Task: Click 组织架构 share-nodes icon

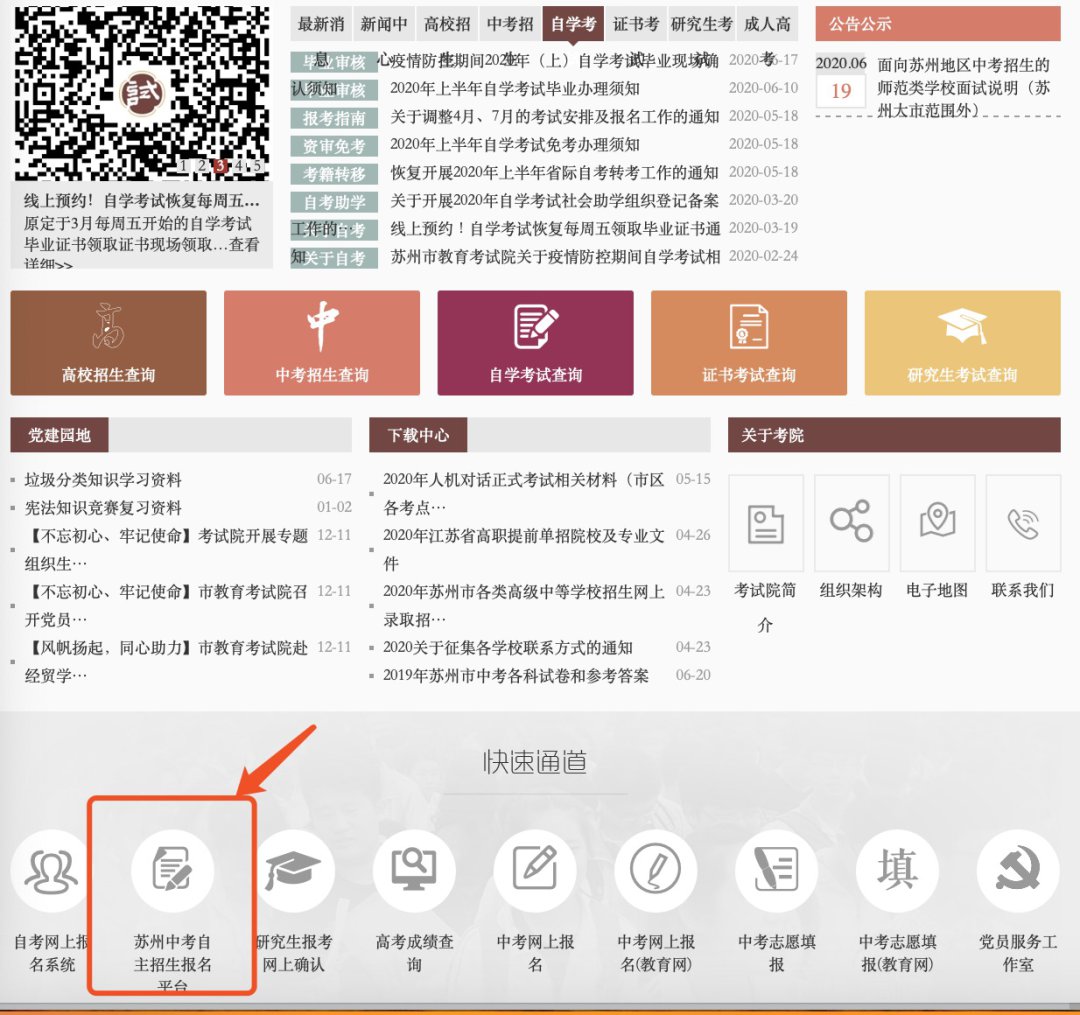Action: coord(851,523)
